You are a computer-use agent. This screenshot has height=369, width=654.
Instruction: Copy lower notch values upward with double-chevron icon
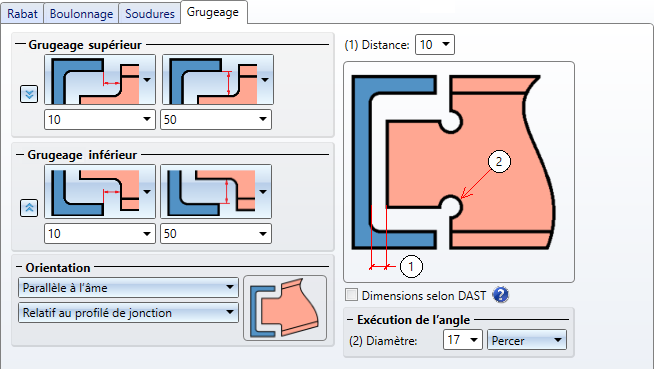[29, 208]
